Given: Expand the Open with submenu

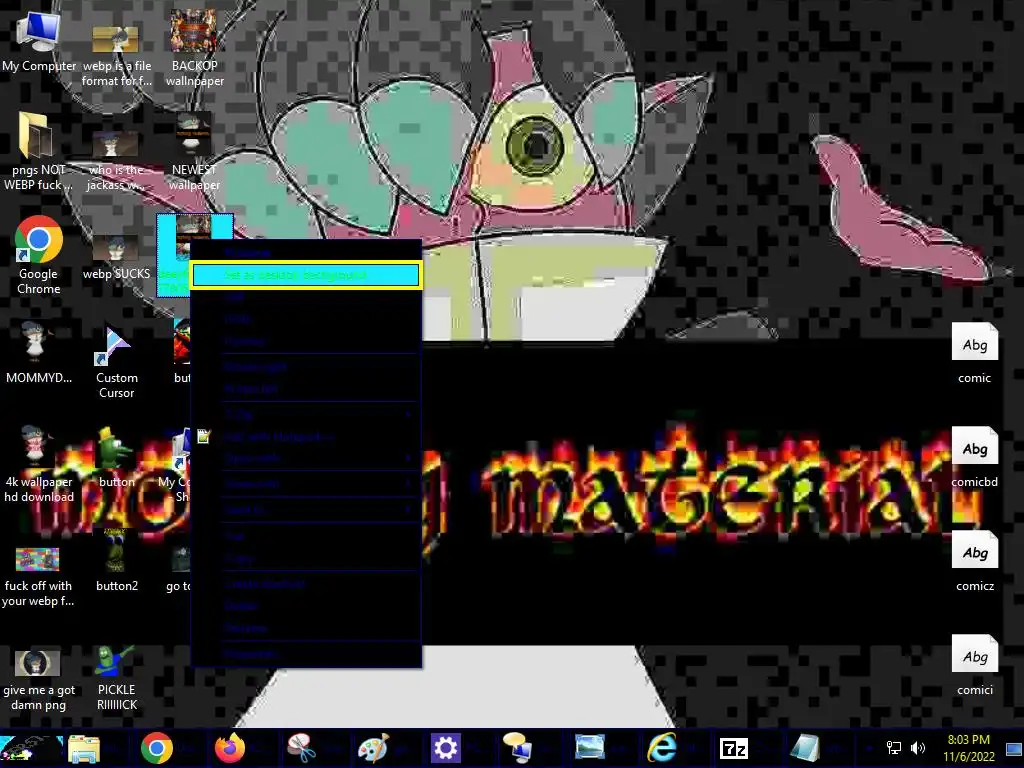Looking at the screenshot, I should pos(306,458).
